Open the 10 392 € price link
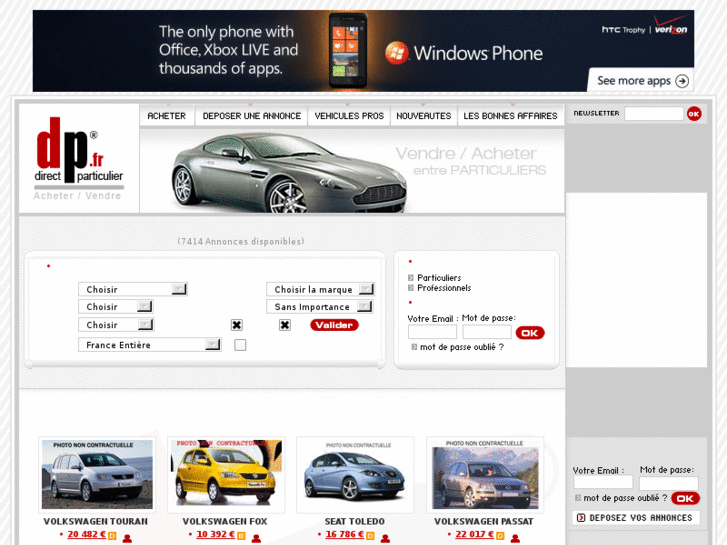 point(216,534)
